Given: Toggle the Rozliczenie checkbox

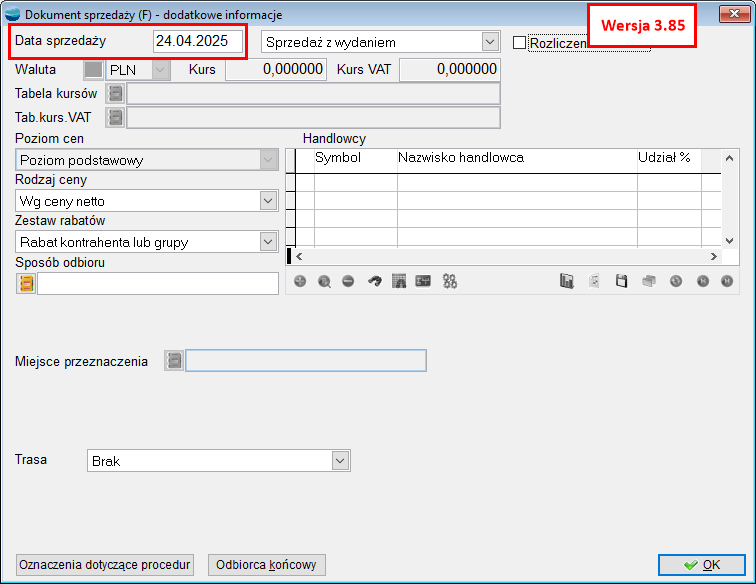Looking at the screenshot, I should pyautogui.click(x=519, y=43).
